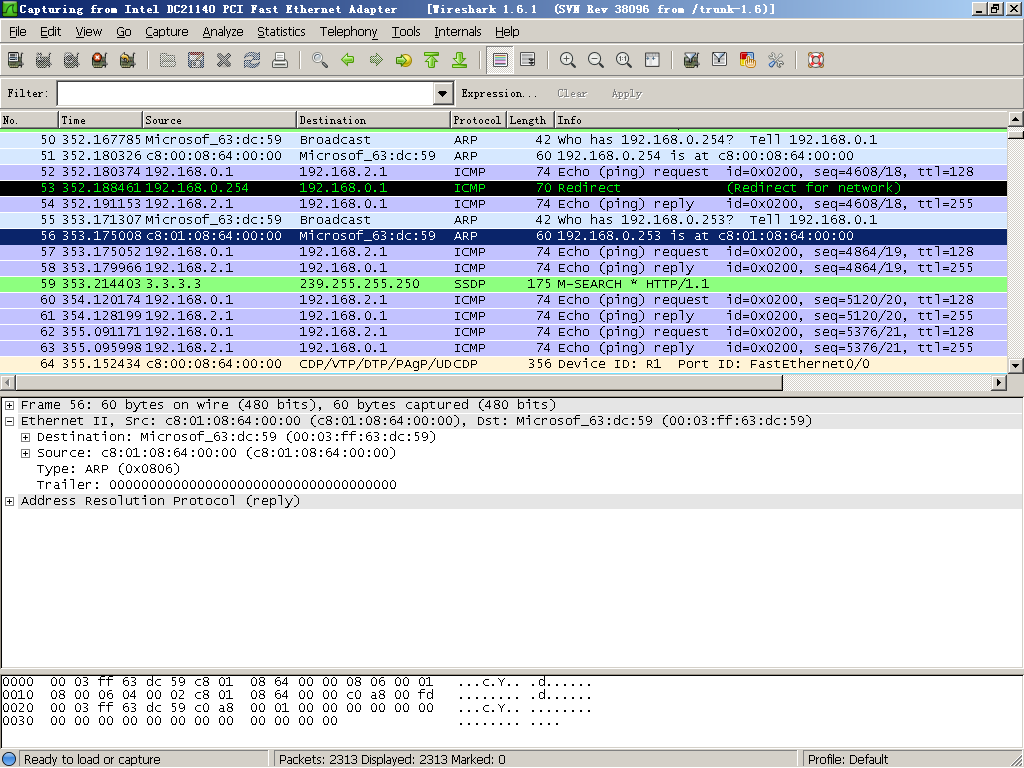The image size is (1024, 768).
Task: Open the Analyze menu
Action: (x=223, y=31)
